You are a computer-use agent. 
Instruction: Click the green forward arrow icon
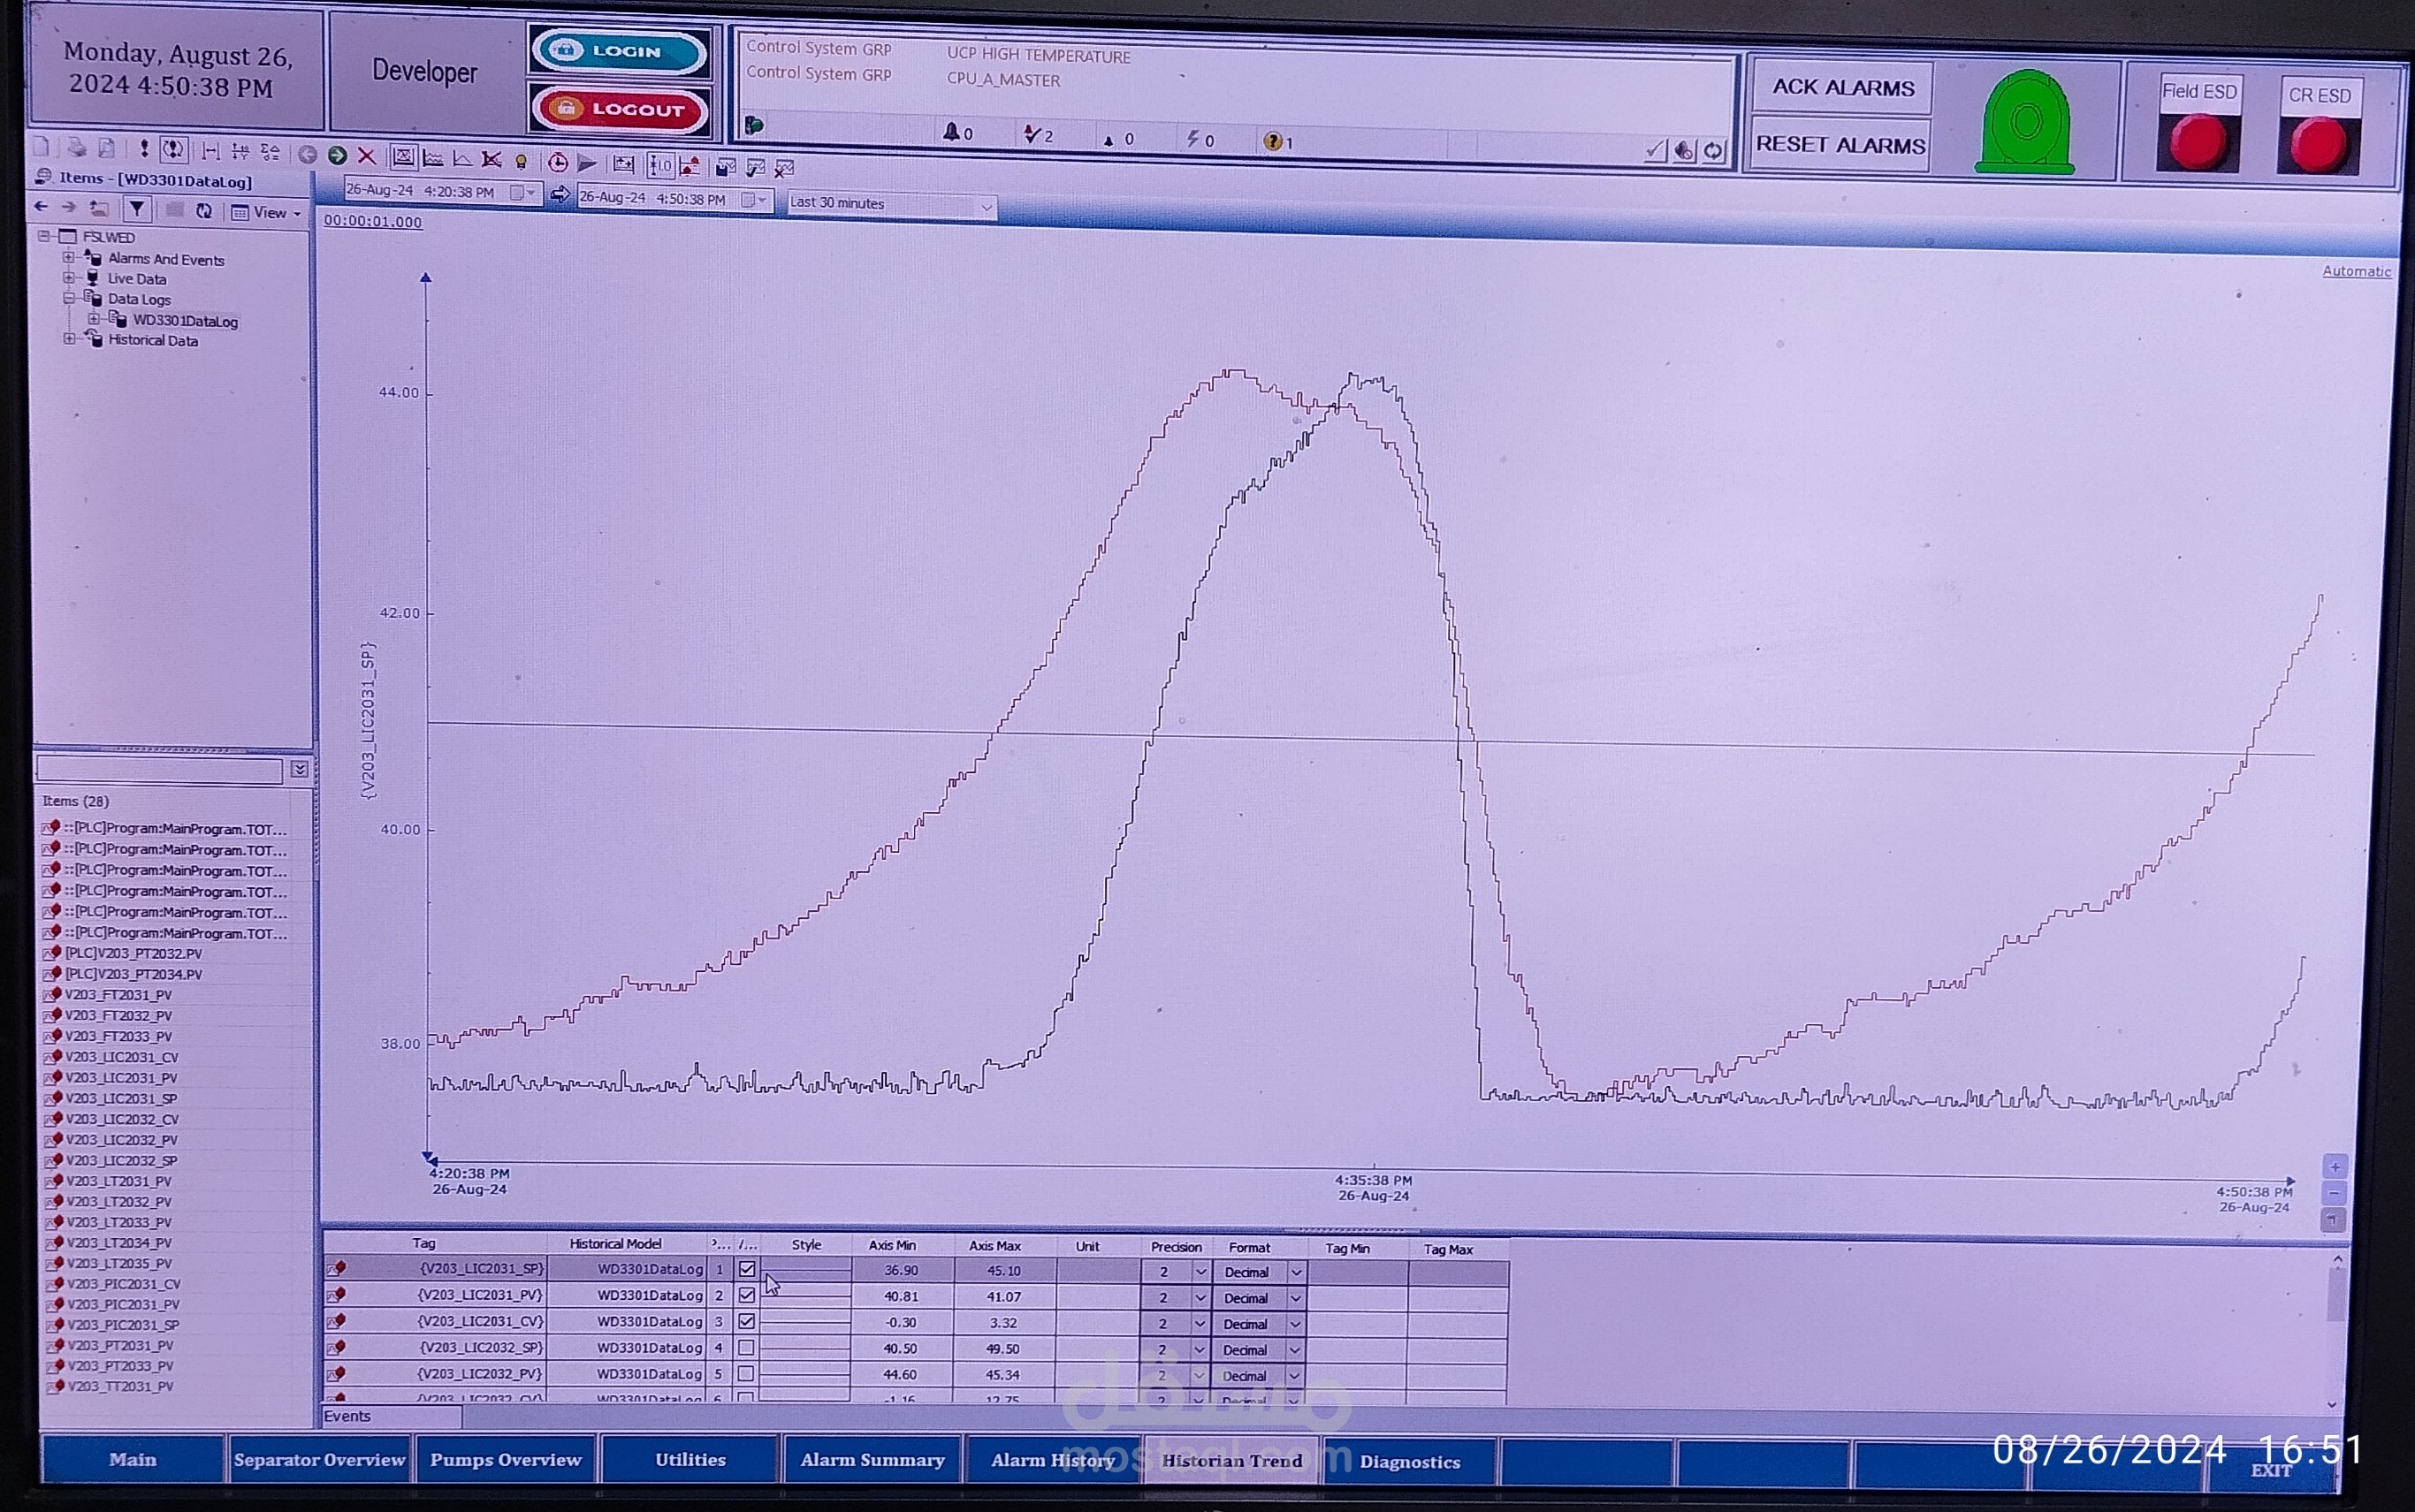(337, 155)
